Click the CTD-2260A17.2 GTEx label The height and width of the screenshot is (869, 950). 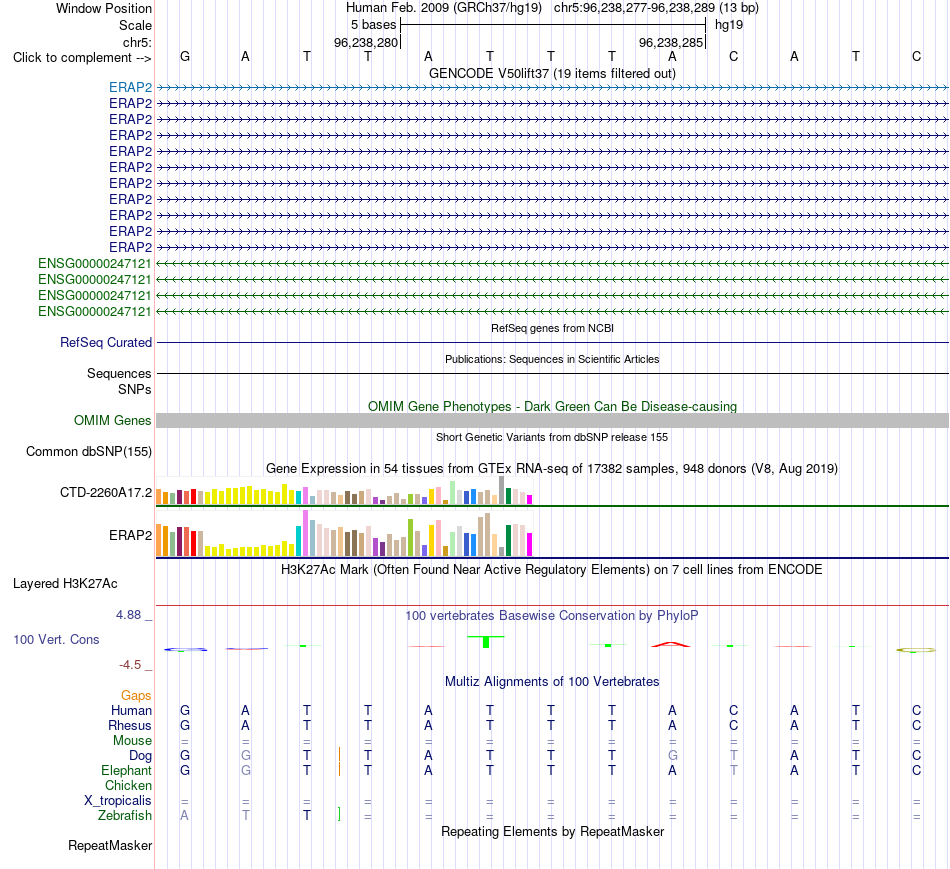click(x=106, y=493)
